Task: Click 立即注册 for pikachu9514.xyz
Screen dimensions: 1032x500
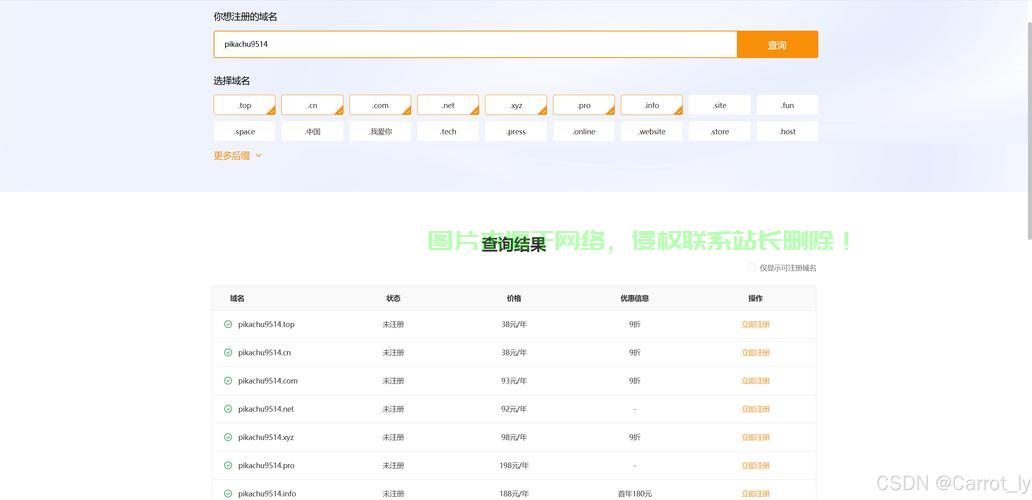Action: [x=755, y=437]
